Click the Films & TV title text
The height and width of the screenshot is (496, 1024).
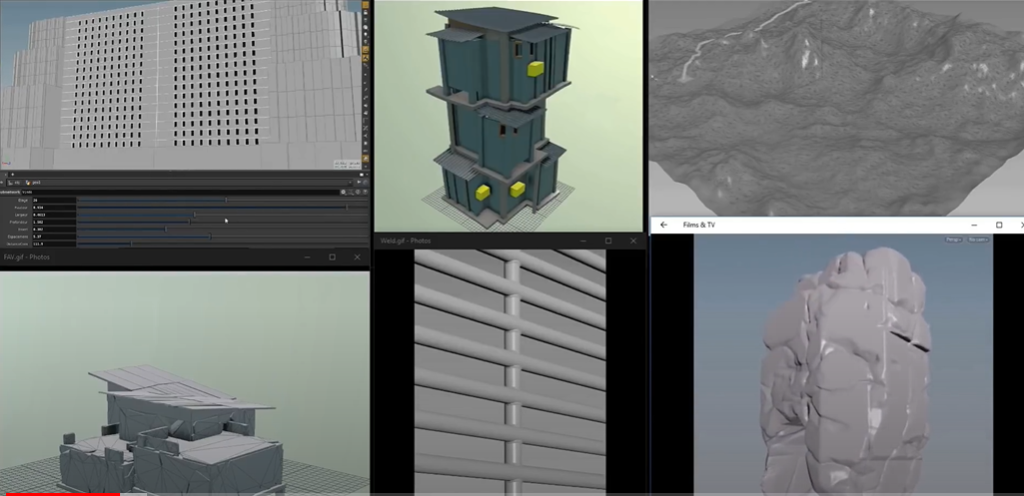tap(699, 225)
